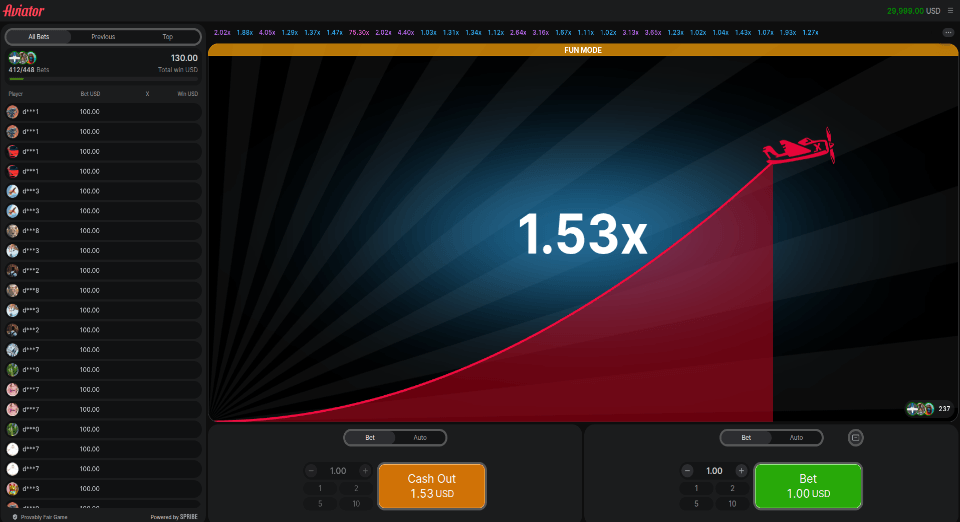
Task: Open the hamburger menu at top right
Action: (x=950, y=10)
